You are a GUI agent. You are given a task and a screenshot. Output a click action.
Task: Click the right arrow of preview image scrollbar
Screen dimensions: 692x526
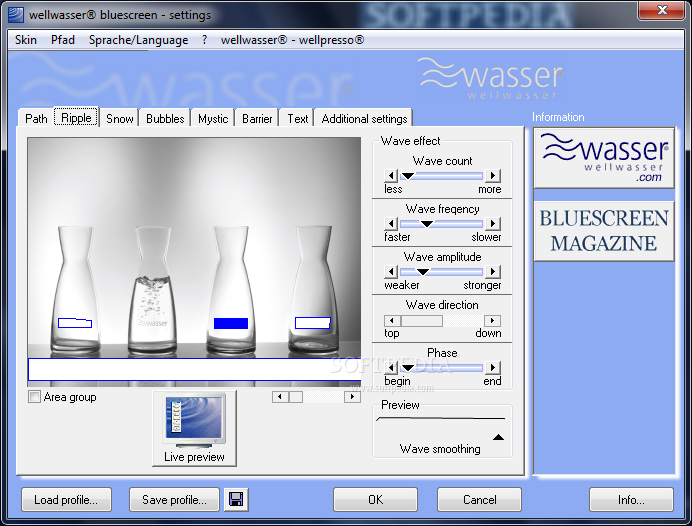[x=352, y=397]
